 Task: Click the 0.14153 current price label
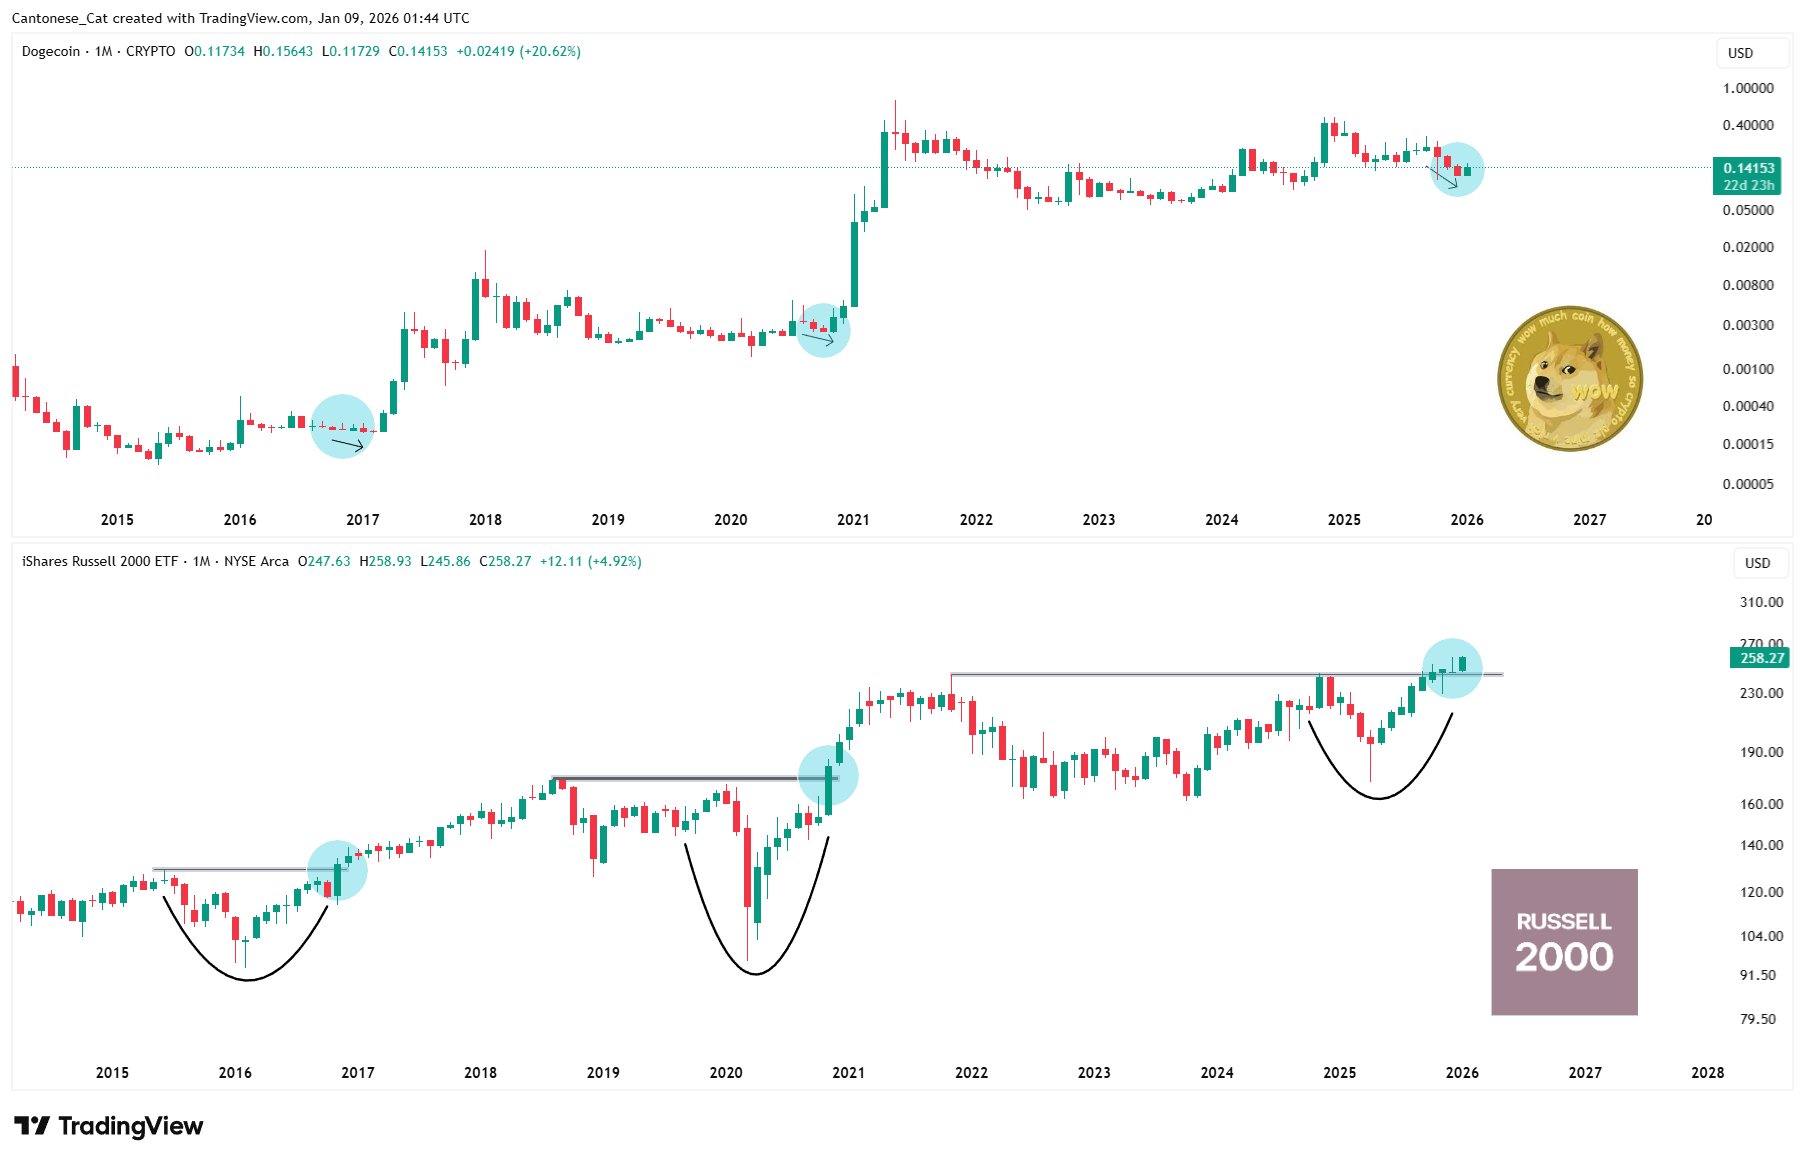pos(1748,168)
